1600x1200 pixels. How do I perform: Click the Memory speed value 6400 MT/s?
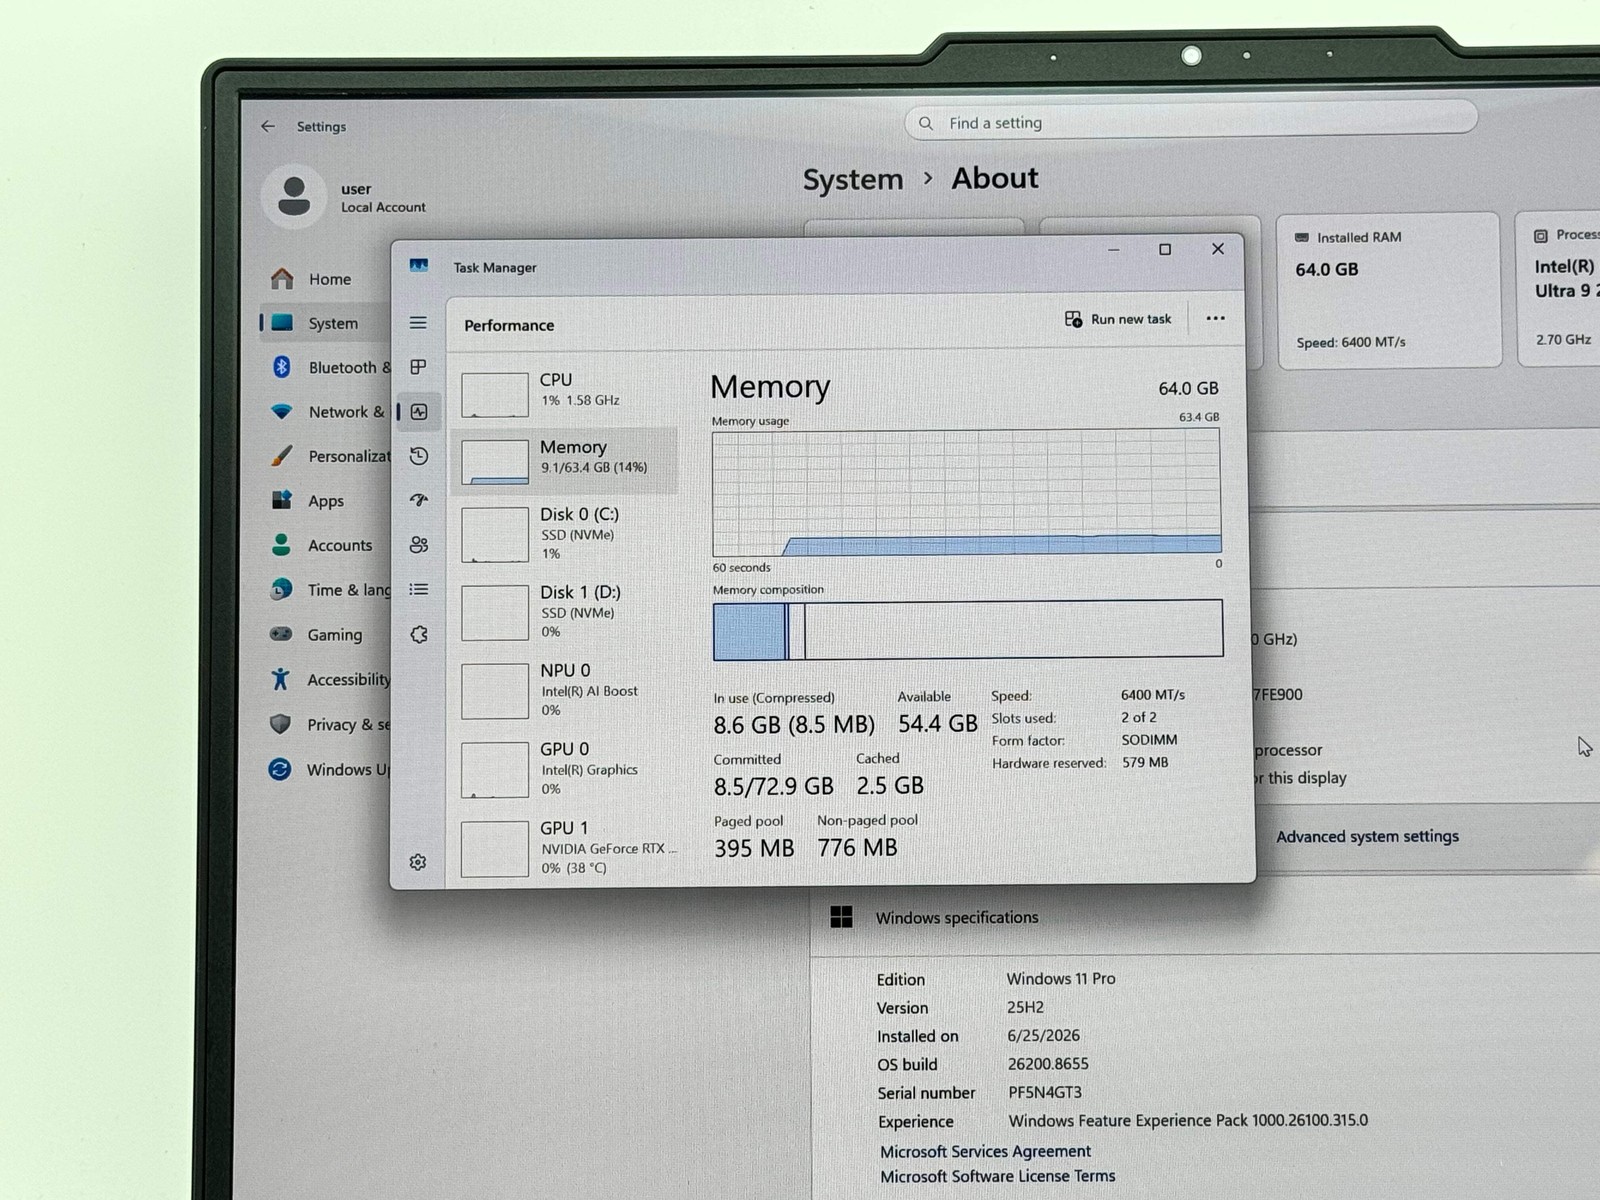tap(1153, 694)
